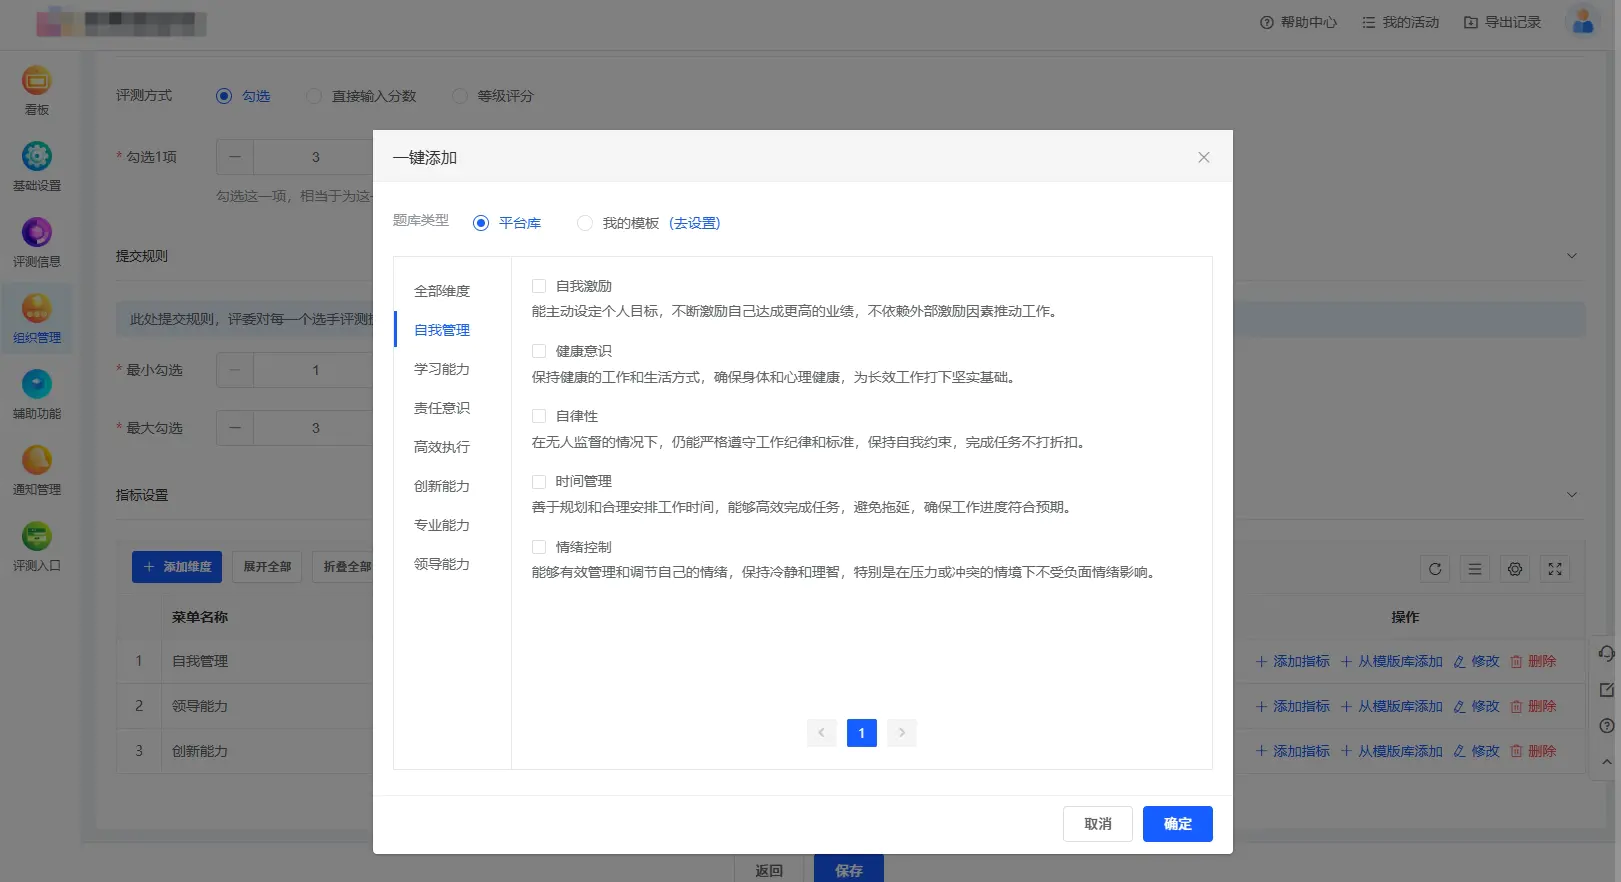Open 辅助功能 sidebar icon
This screenshot has width=1621, height=882.
tap(37, 385)
